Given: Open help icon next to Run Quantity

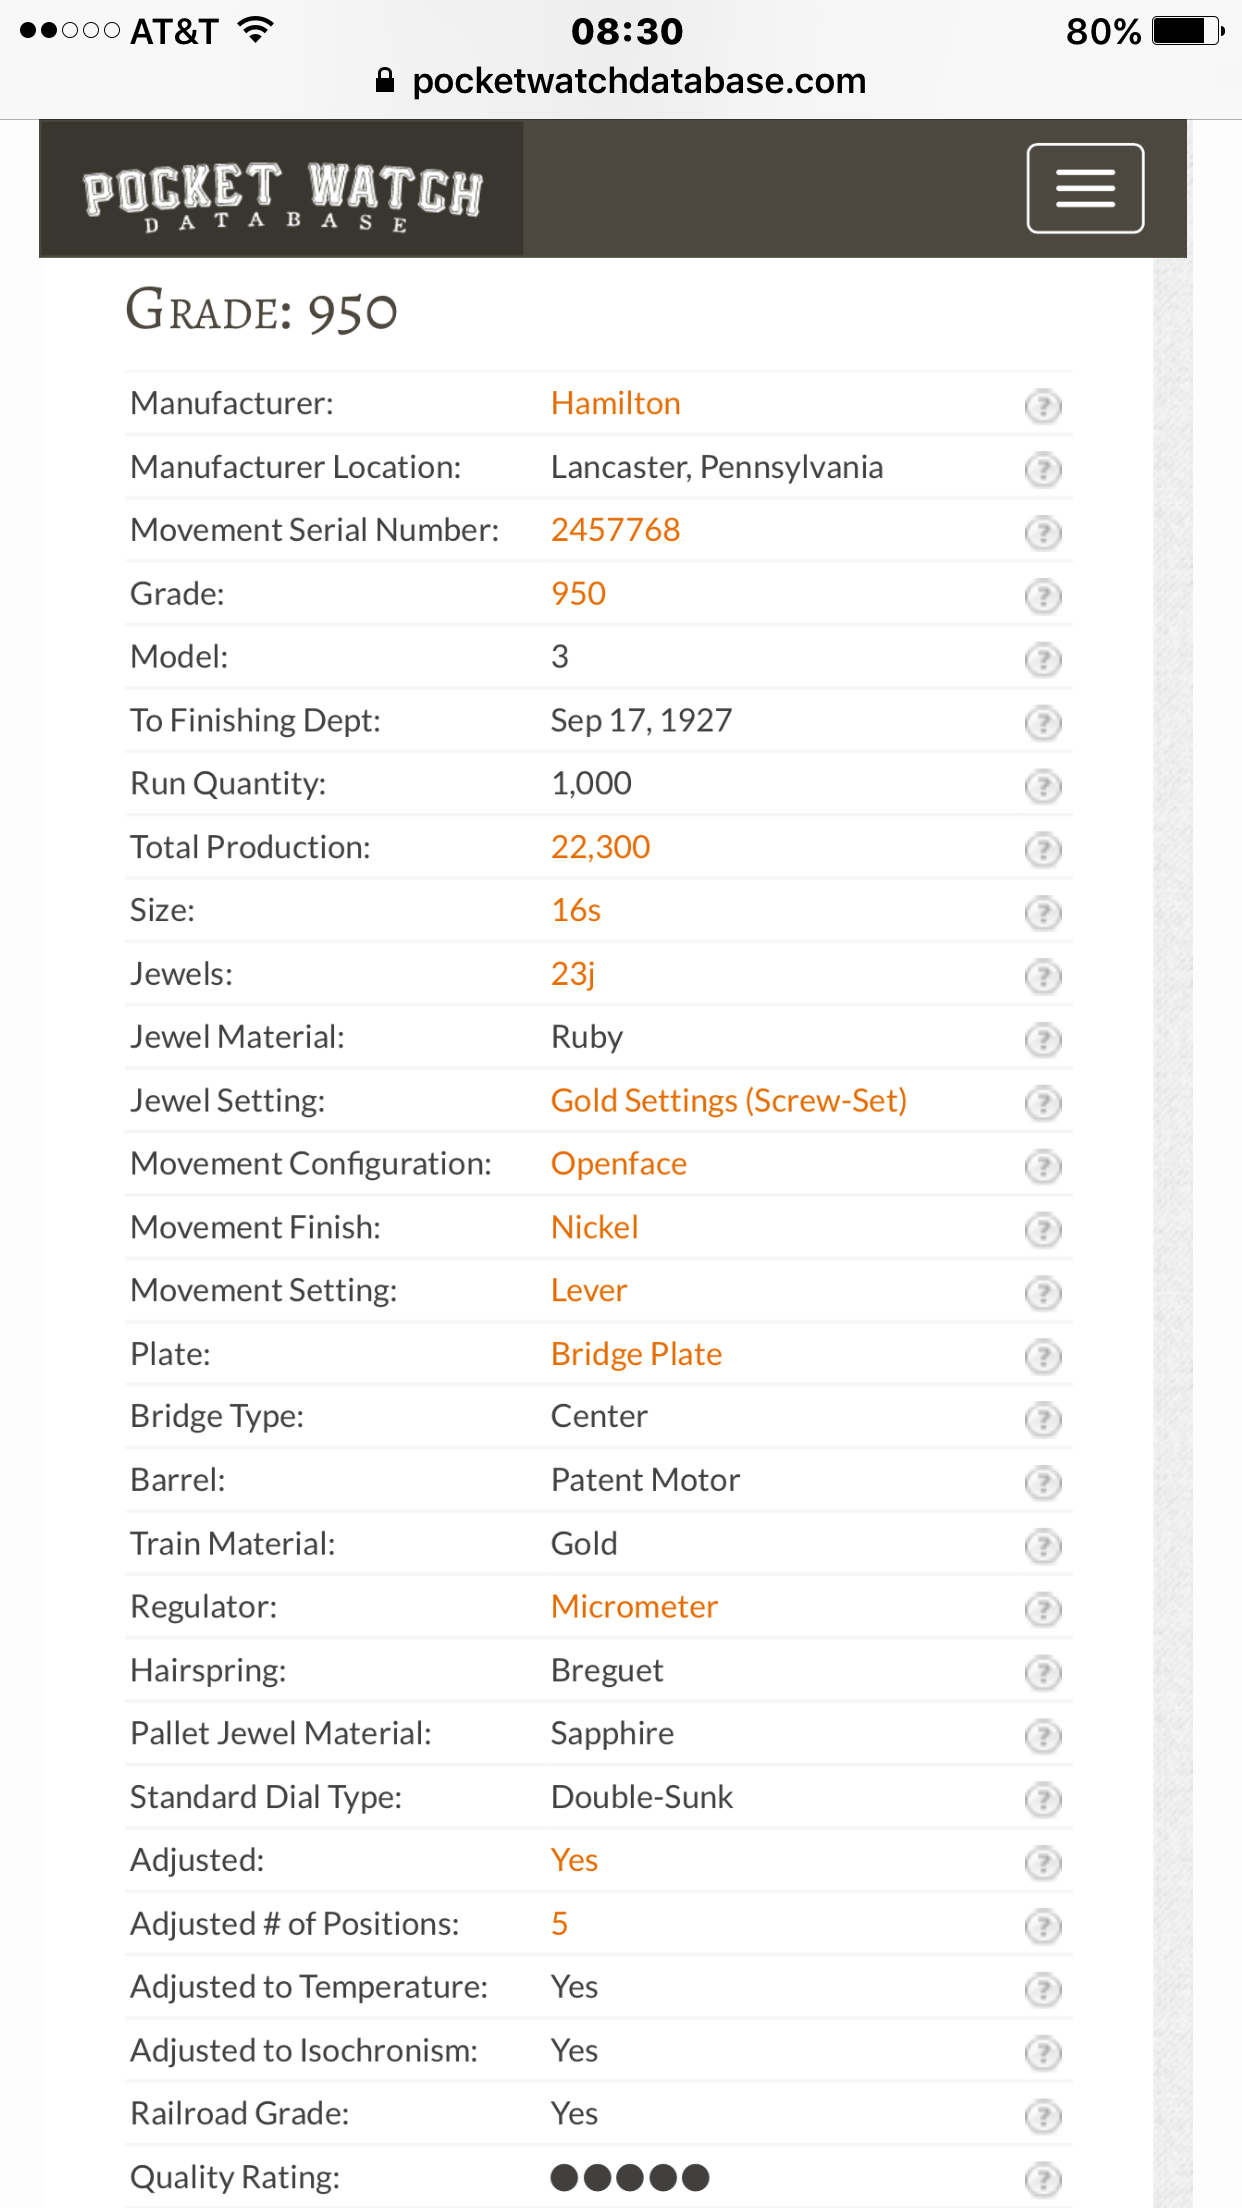Looking at the screenshot, I should 1042,786.
